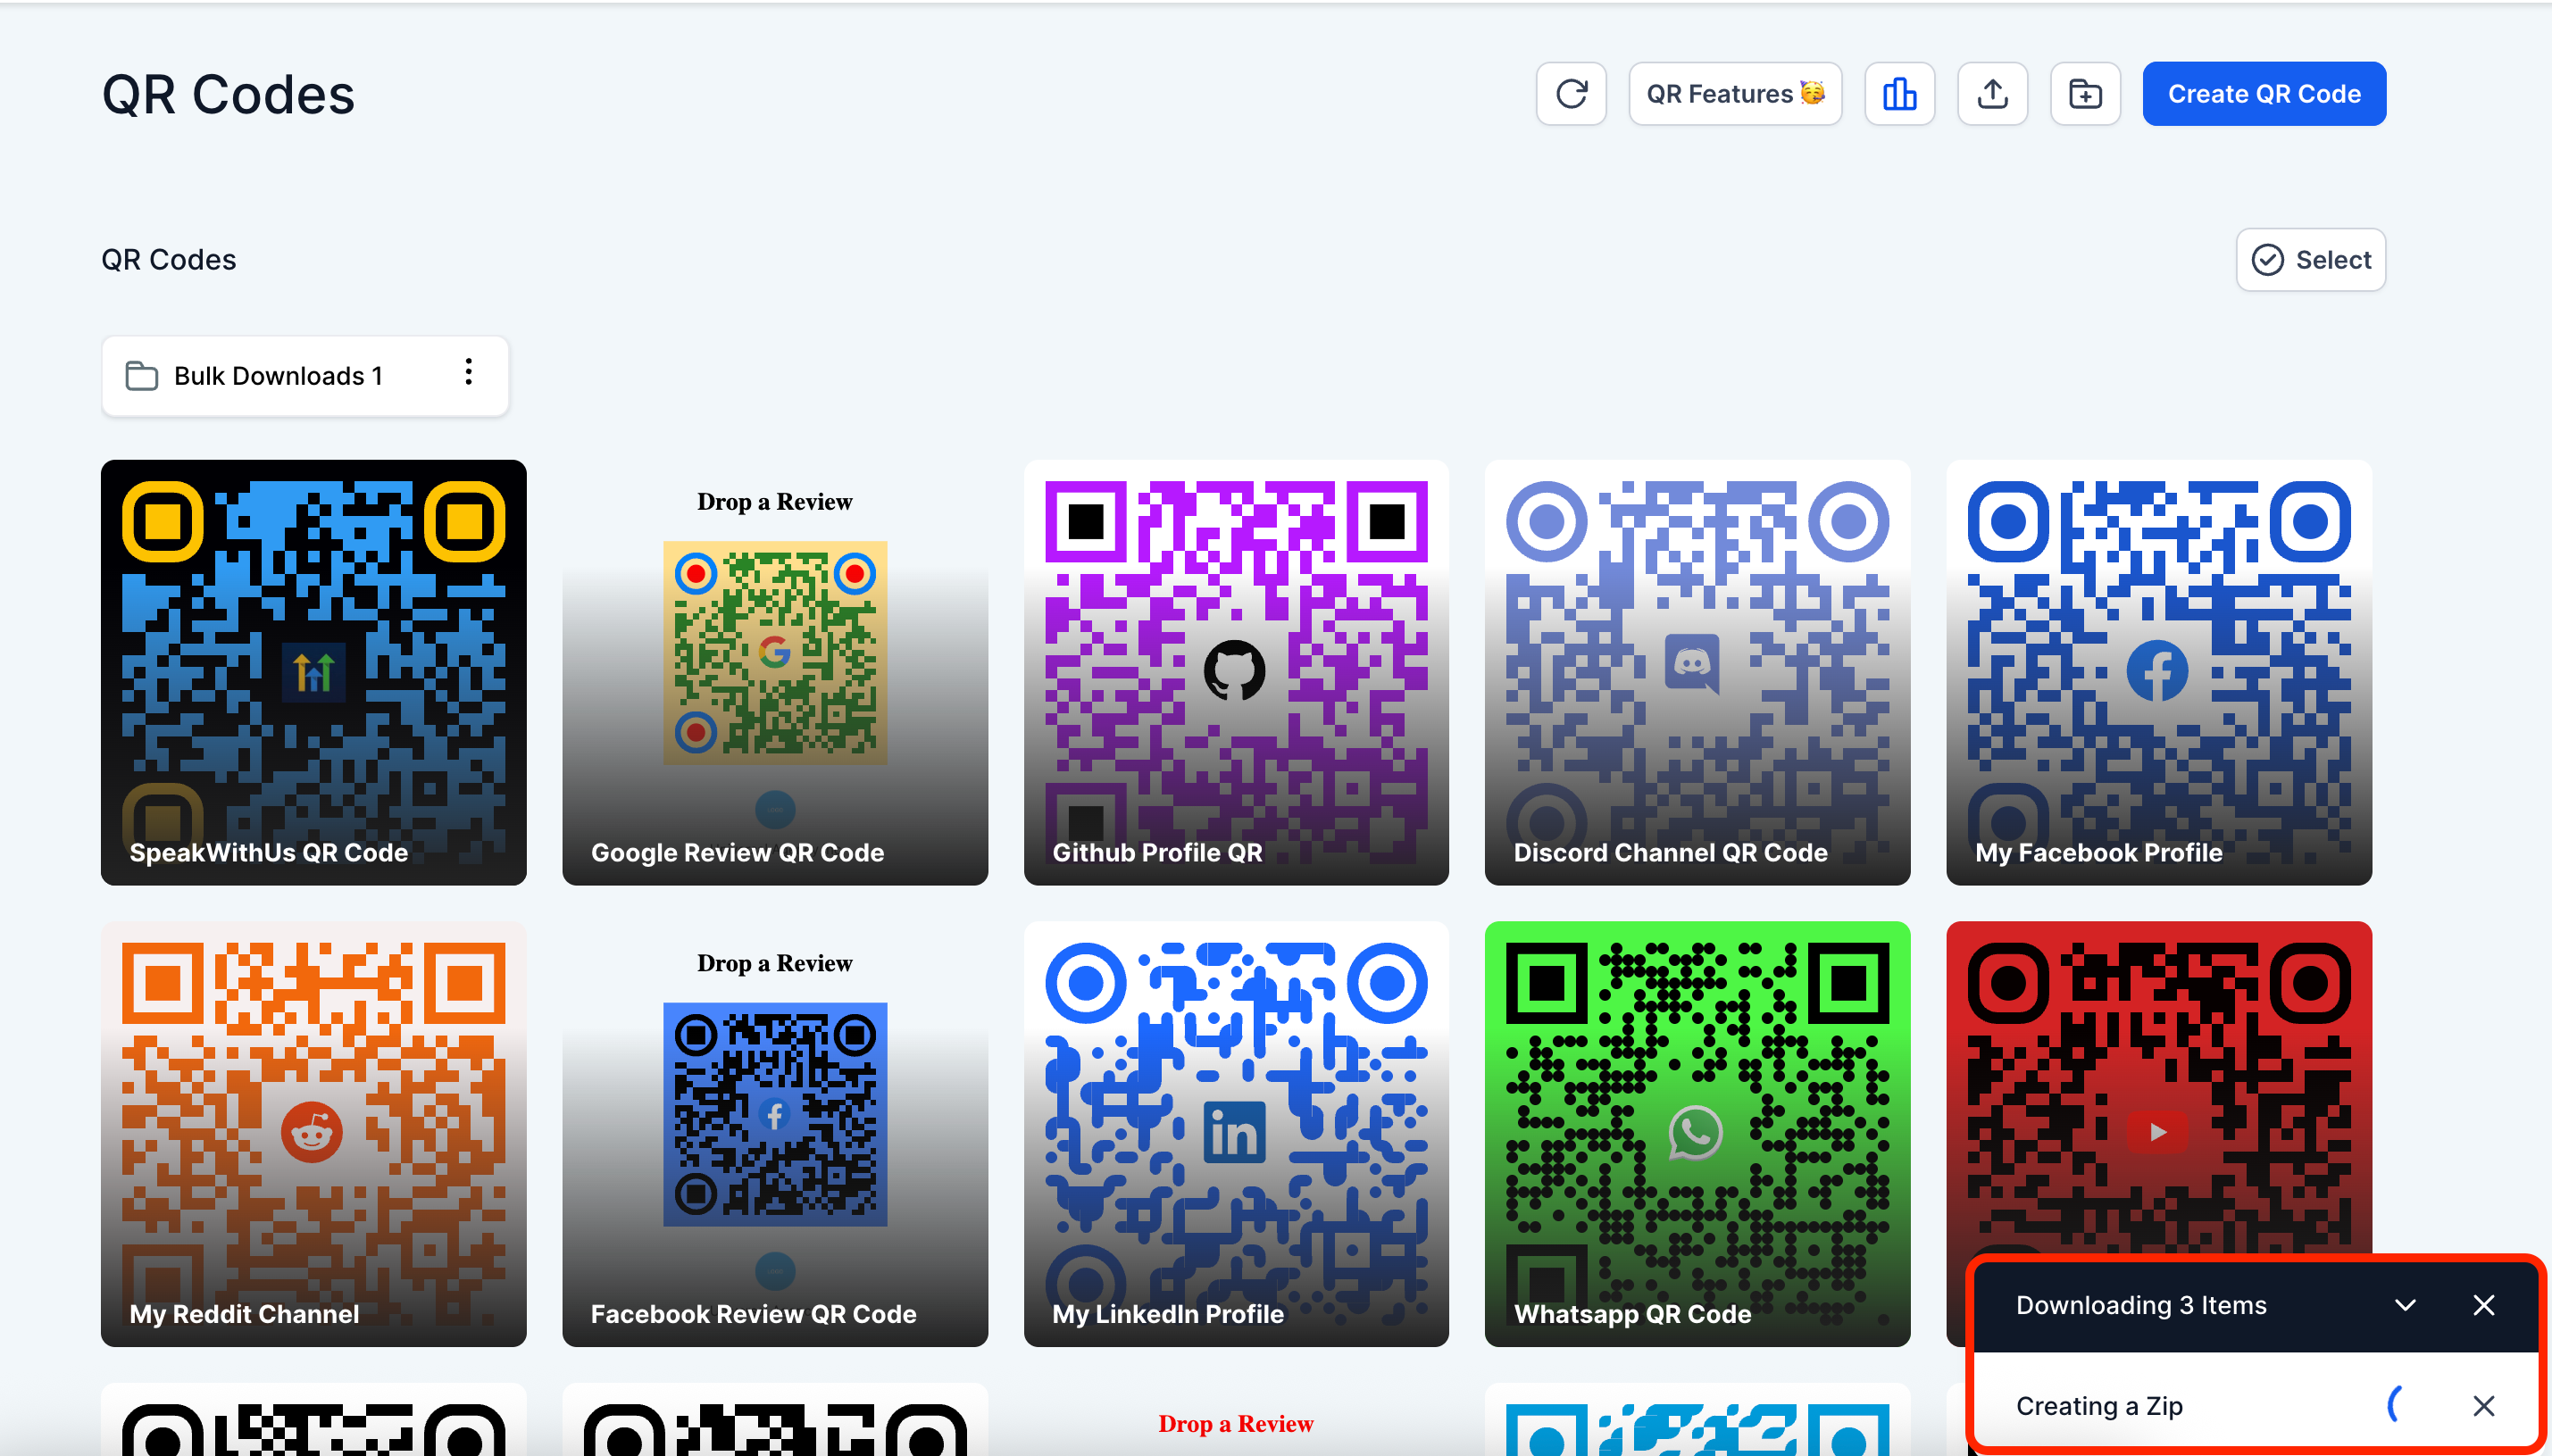Toggle Select mode for QR codes
Image resolution: width=2552 pixels, height=1456 pixels.
[2310, 260]
